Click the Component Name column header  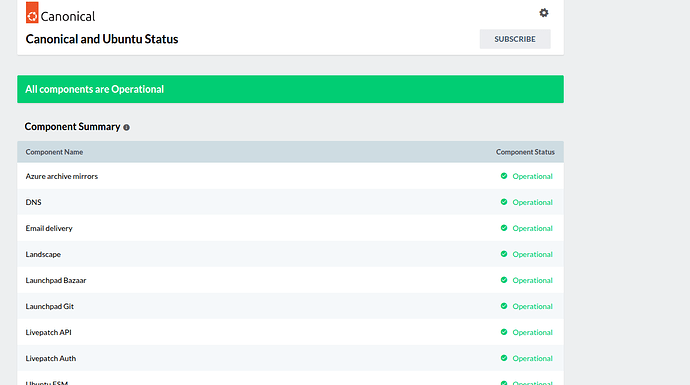click(54, 152)
